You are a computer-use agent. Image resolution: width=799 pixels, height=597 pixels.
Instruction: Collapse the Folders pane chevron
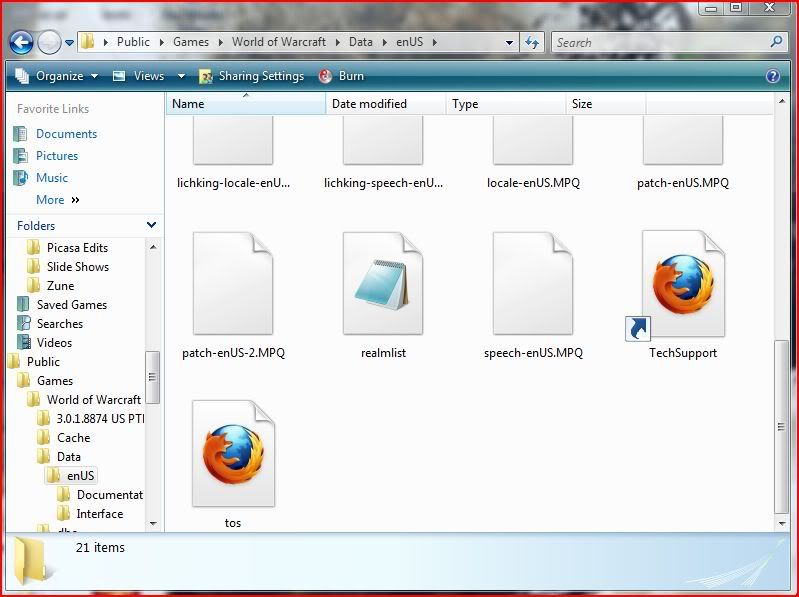point(151,225)
